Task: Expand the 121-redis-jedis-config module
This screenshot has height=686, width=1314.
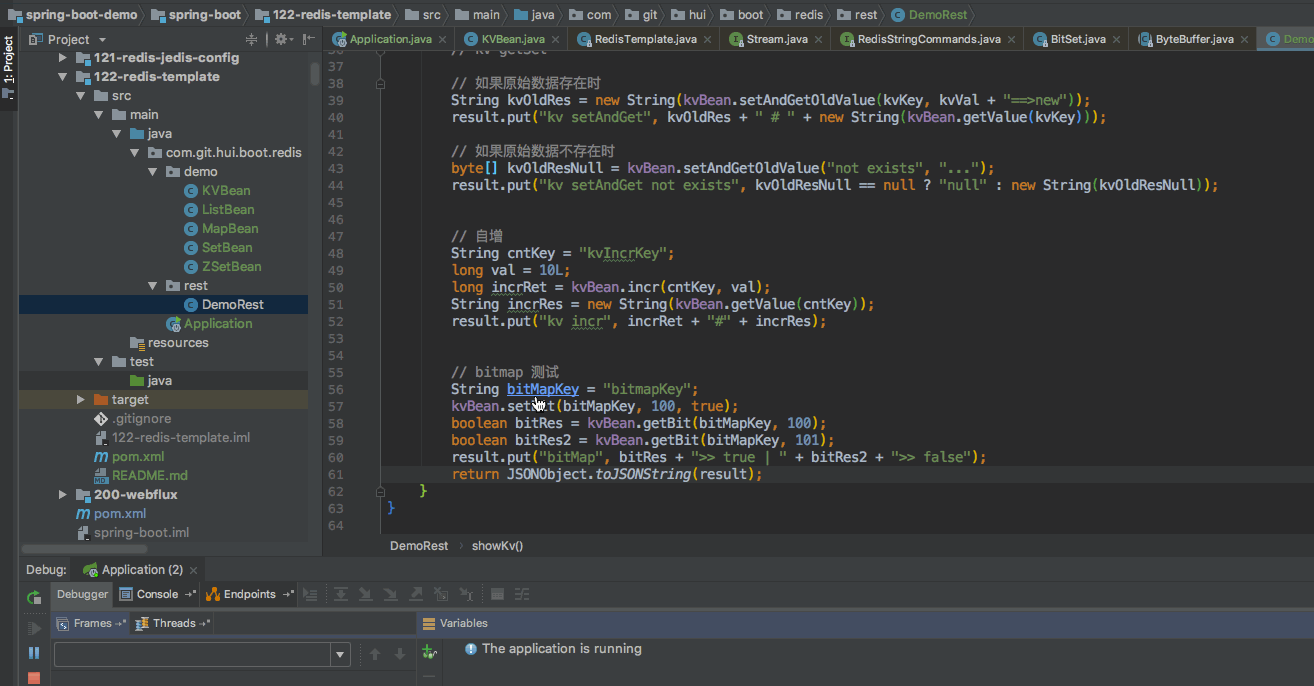Action: (64, 58)
